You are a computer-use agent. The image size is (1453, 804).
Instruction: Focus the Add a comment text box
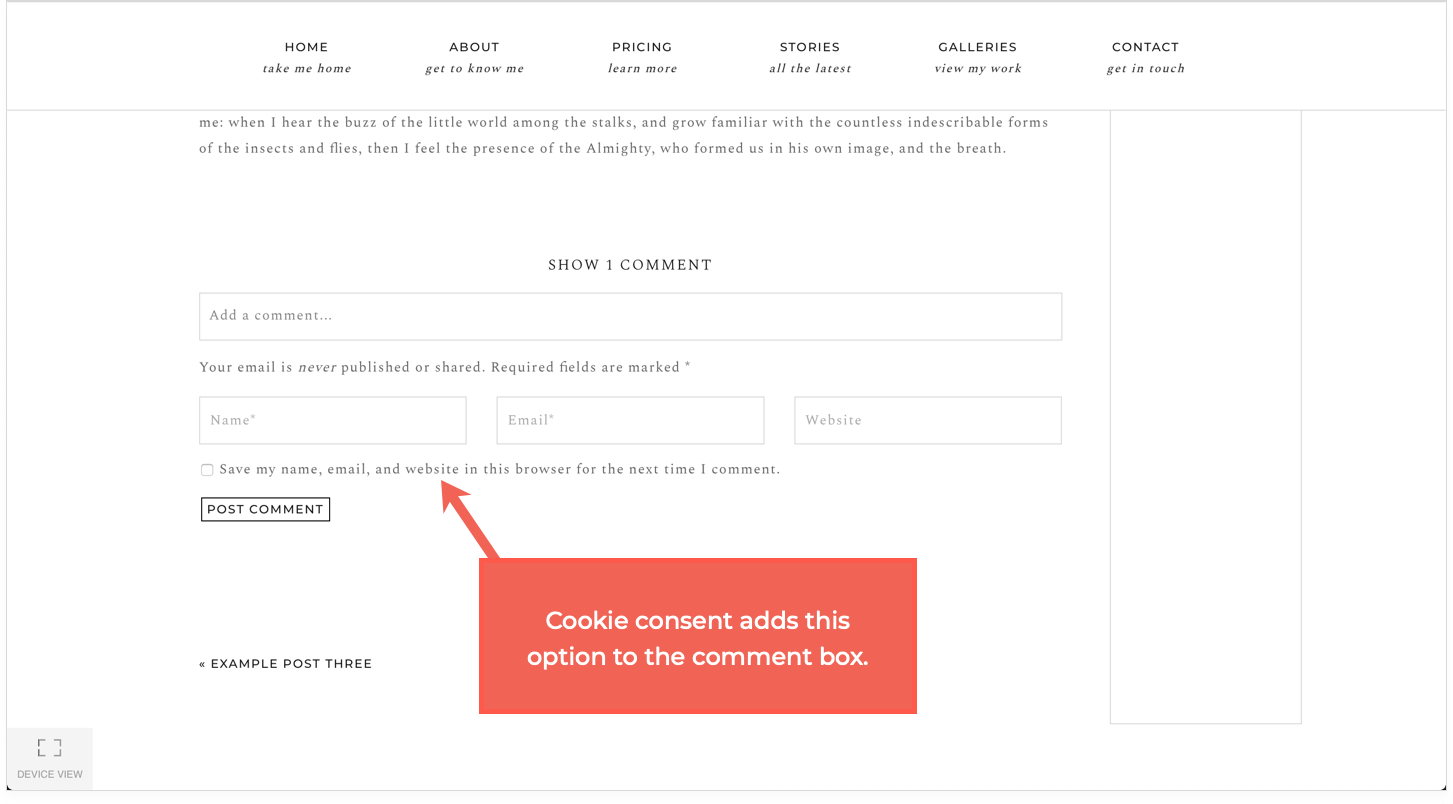[x=630, y=316]
